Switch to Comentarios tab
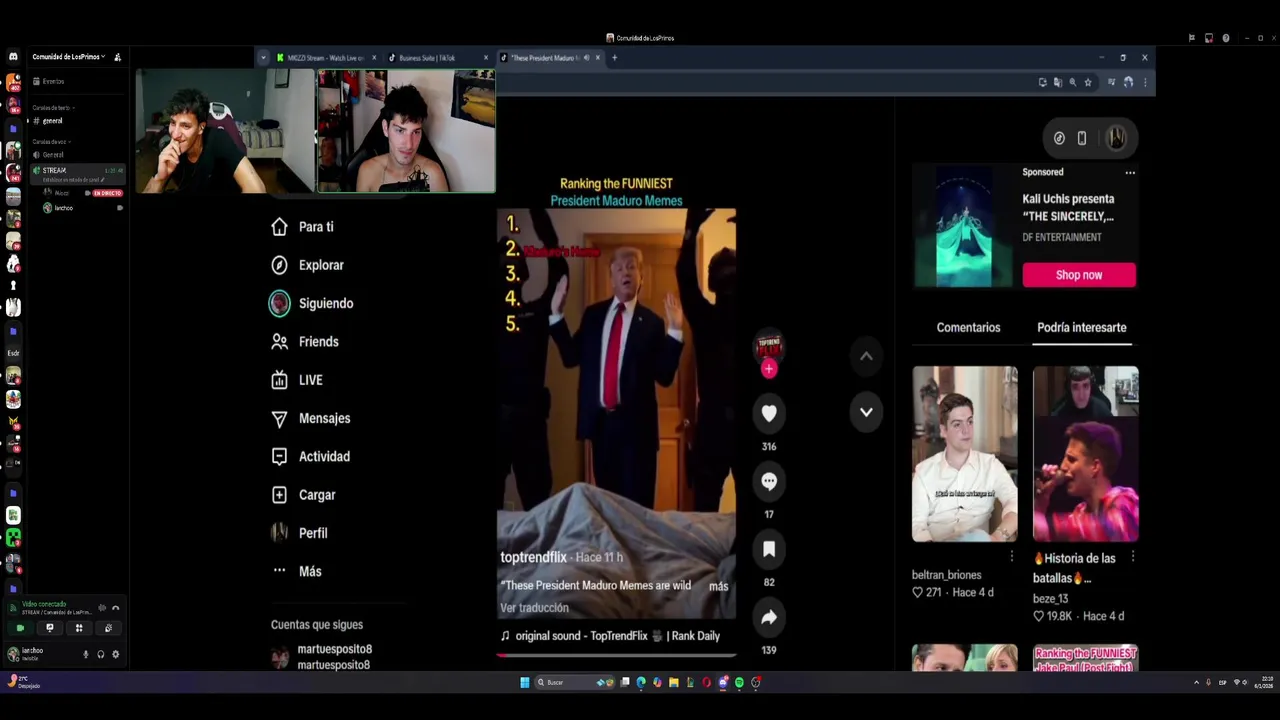The image size is (1280, 720). click(968, 328)
